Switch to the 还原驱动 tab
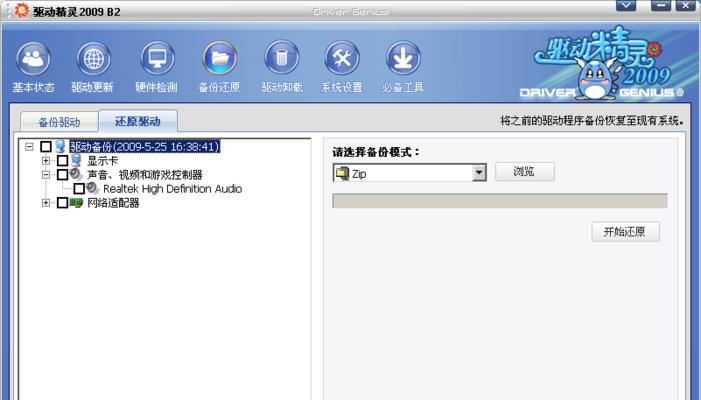This screenshot has width=701, height=400. pos(138,121)
